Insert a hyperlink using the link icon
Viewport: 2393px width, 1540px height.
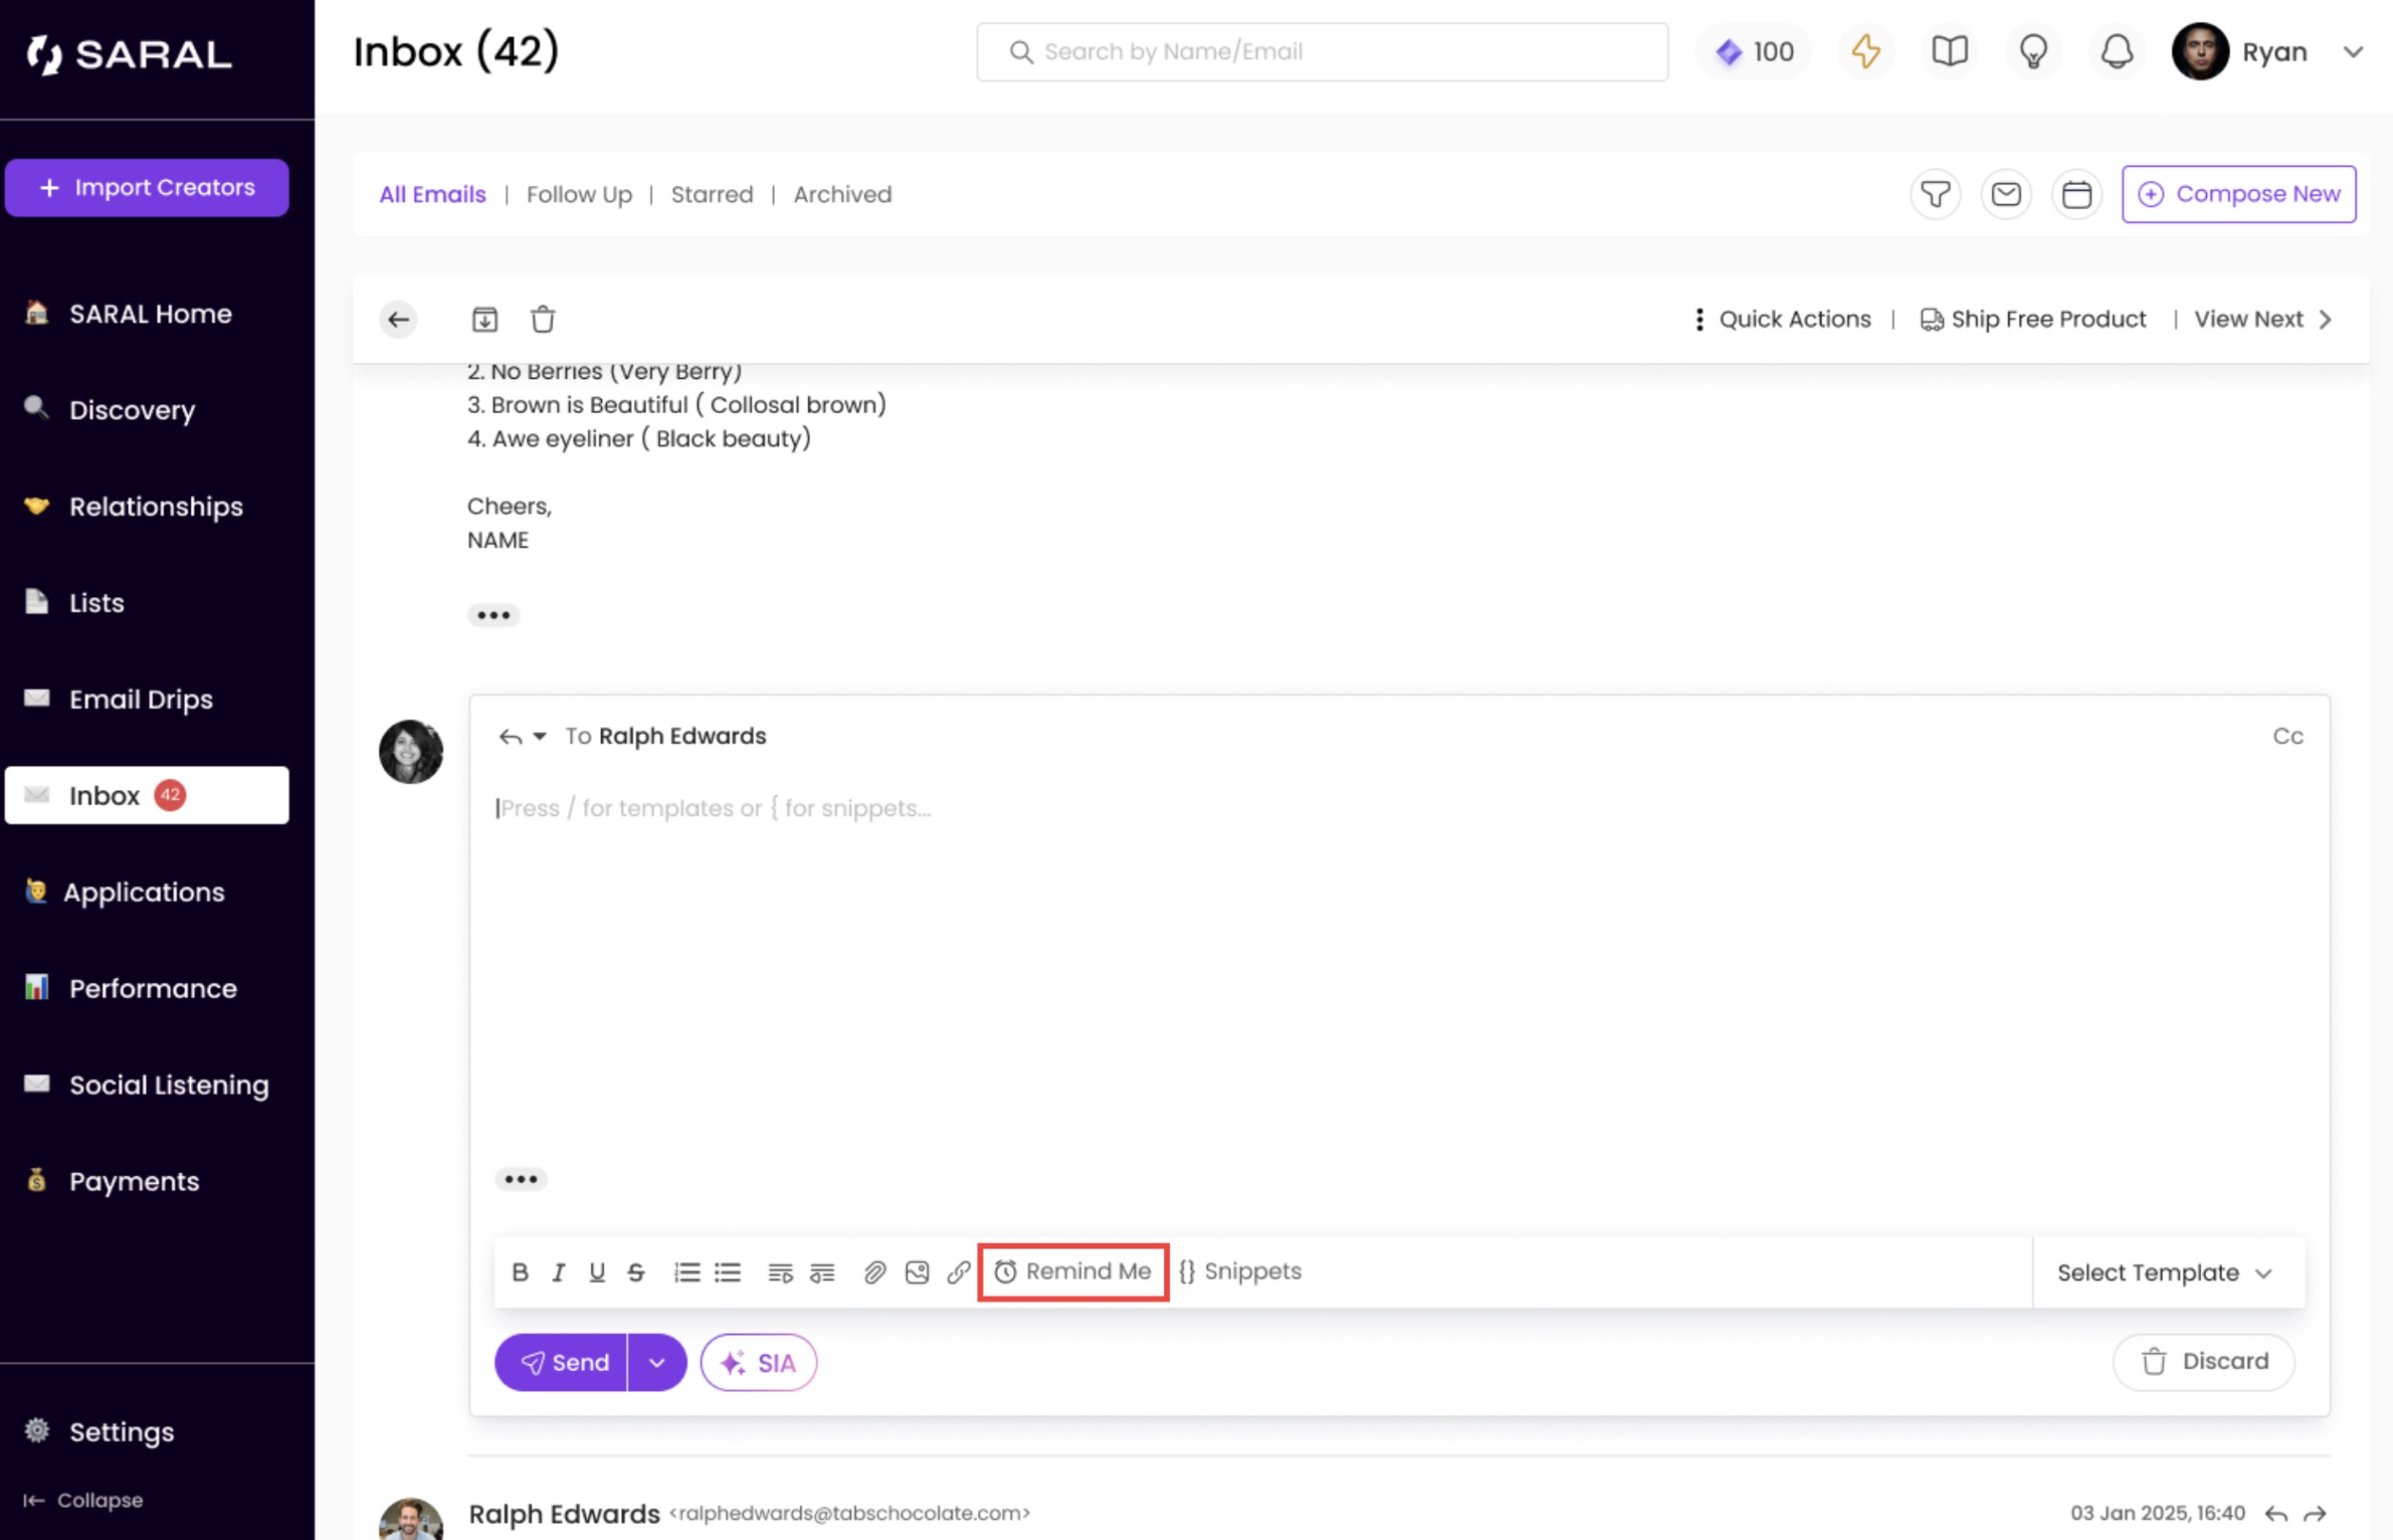[957, 1272]
